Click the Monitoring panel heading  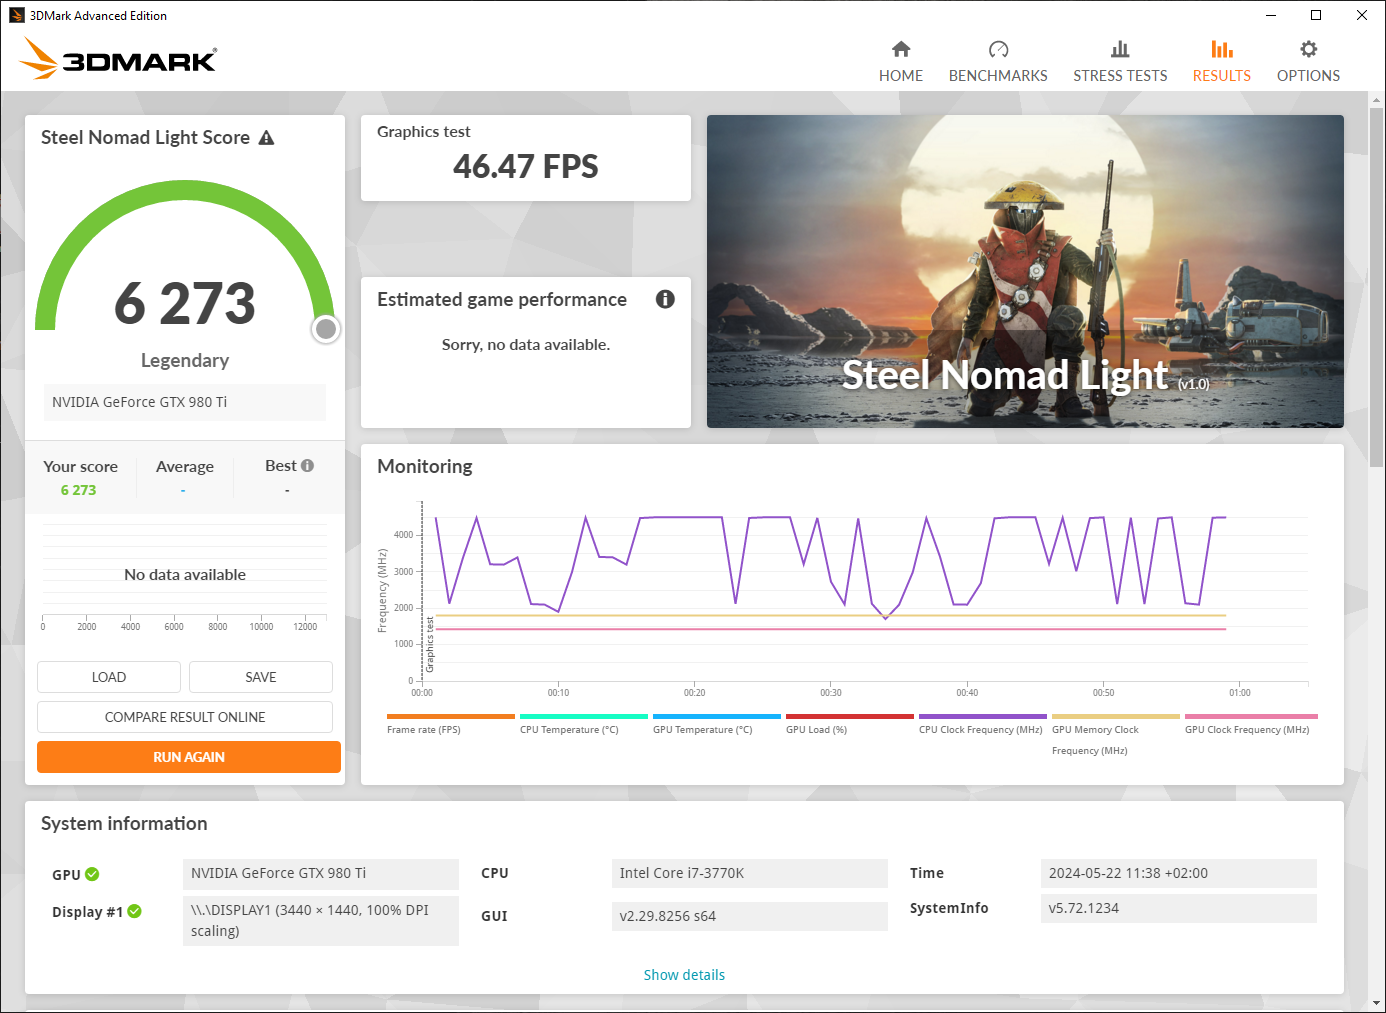tap(425, 466)
